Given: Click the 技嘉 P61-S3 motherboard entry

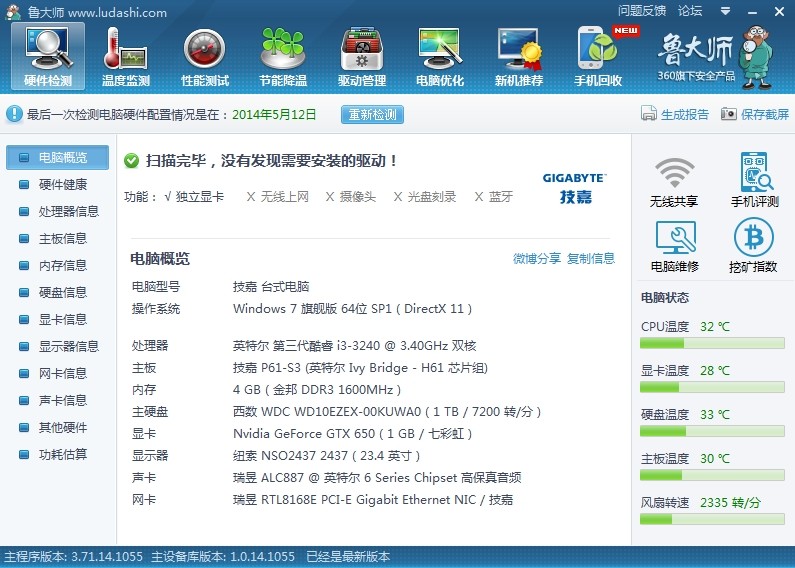Looking at the screenshot, I should coord(360,368).
